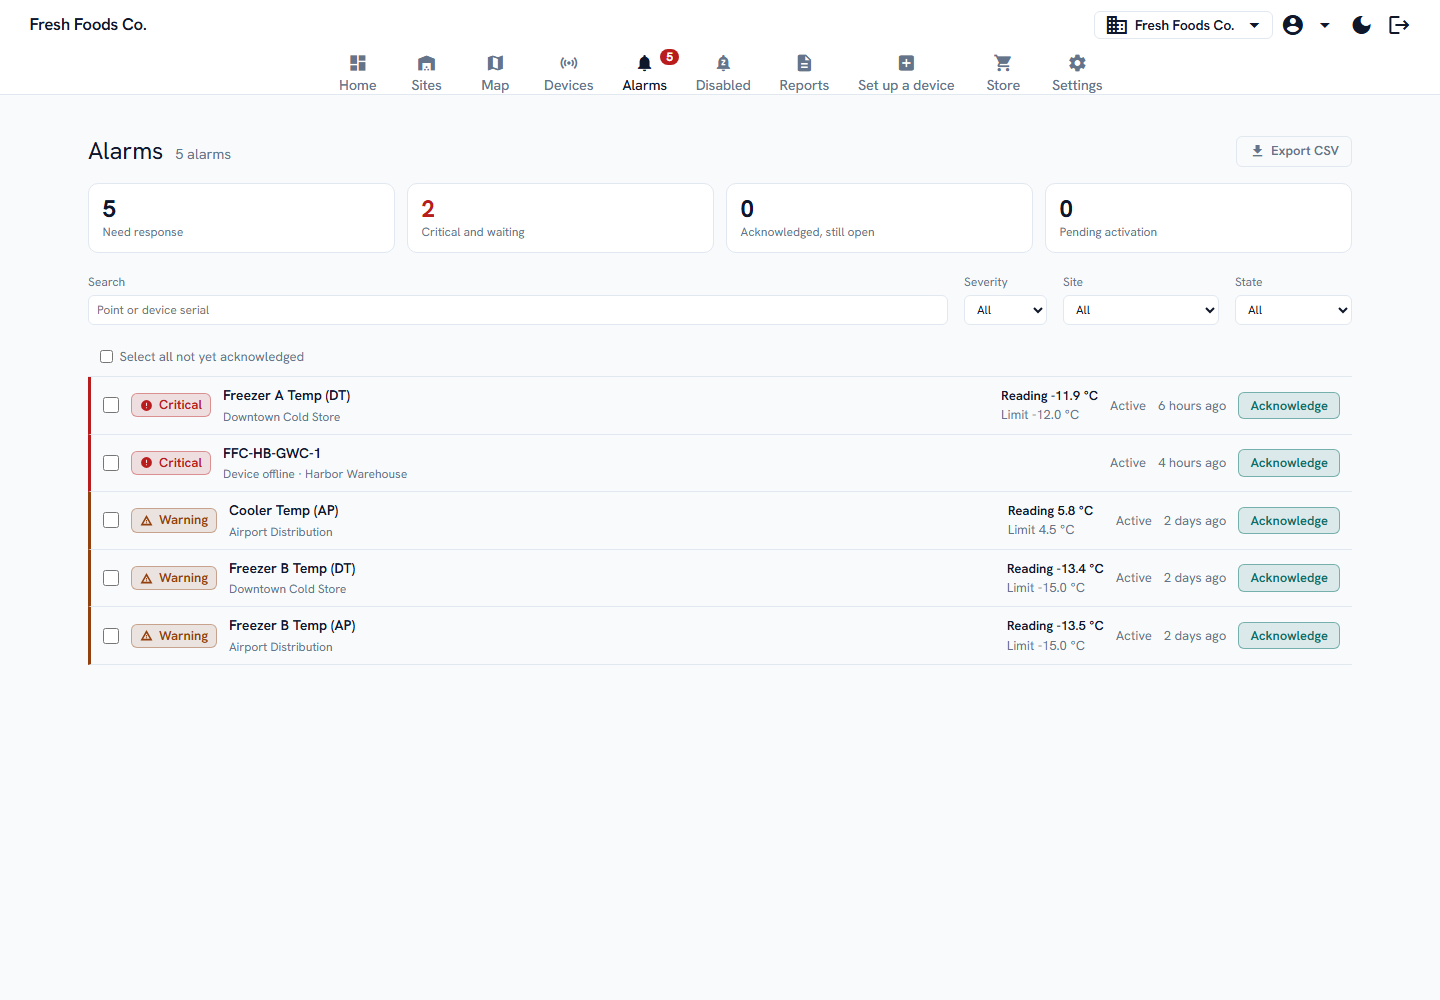1440x1000 pixels.
Task: Click the Warning badge on Cooler Temp (AP)
Action: tap(174, 520)
